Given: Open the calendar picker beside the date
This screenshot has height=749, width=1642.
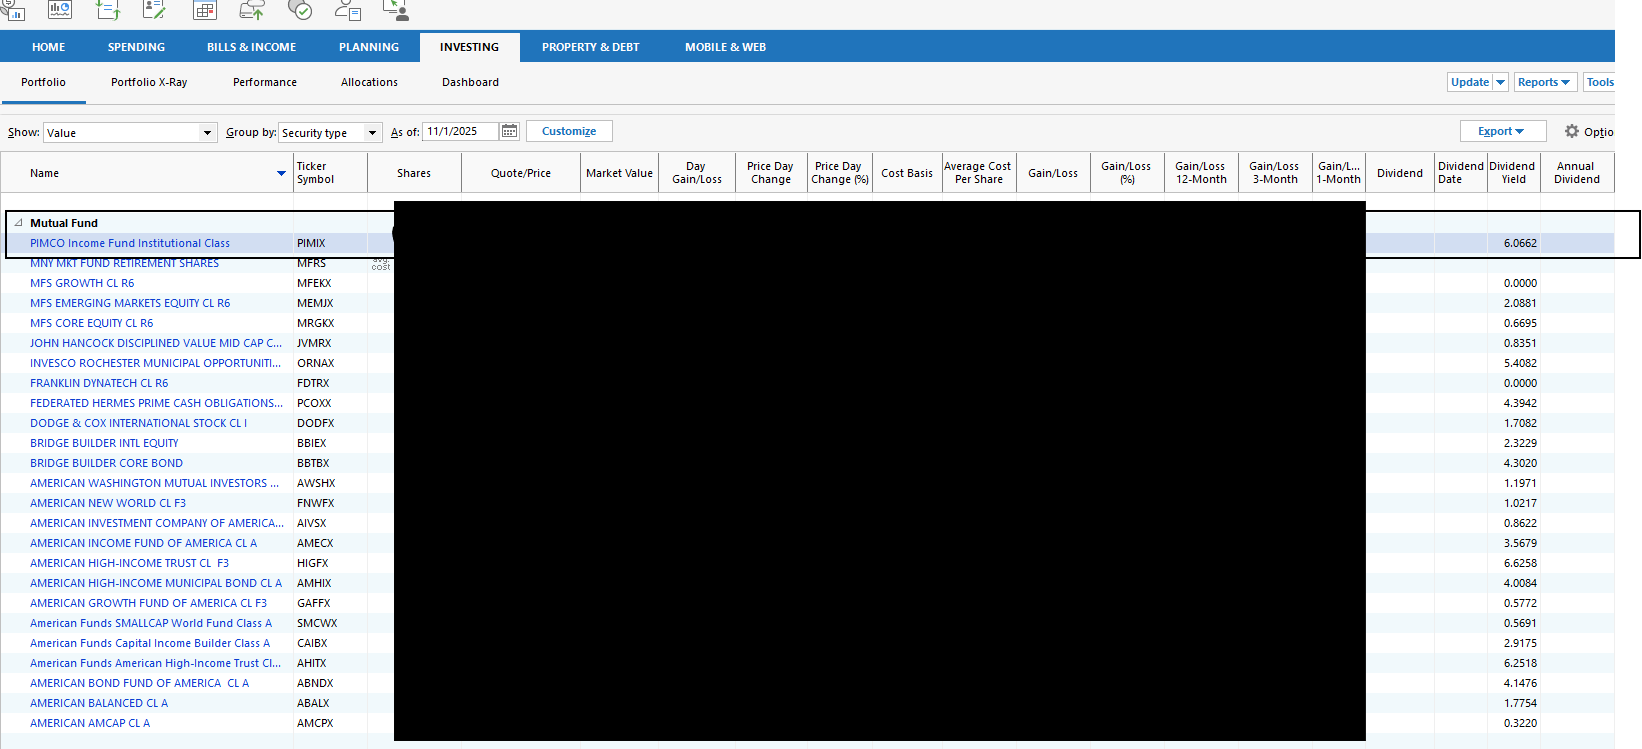Looking at the screenshot, I should point(509,131).
